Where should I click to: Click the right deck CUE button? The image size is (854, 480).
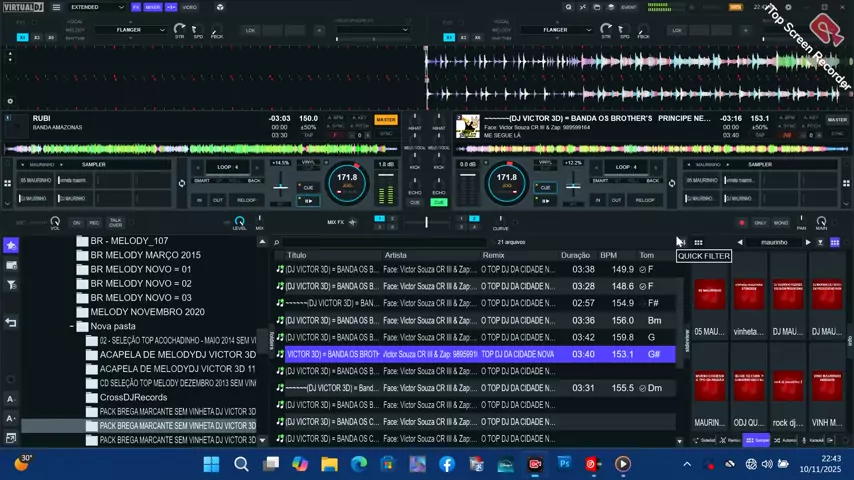[545, 187]
